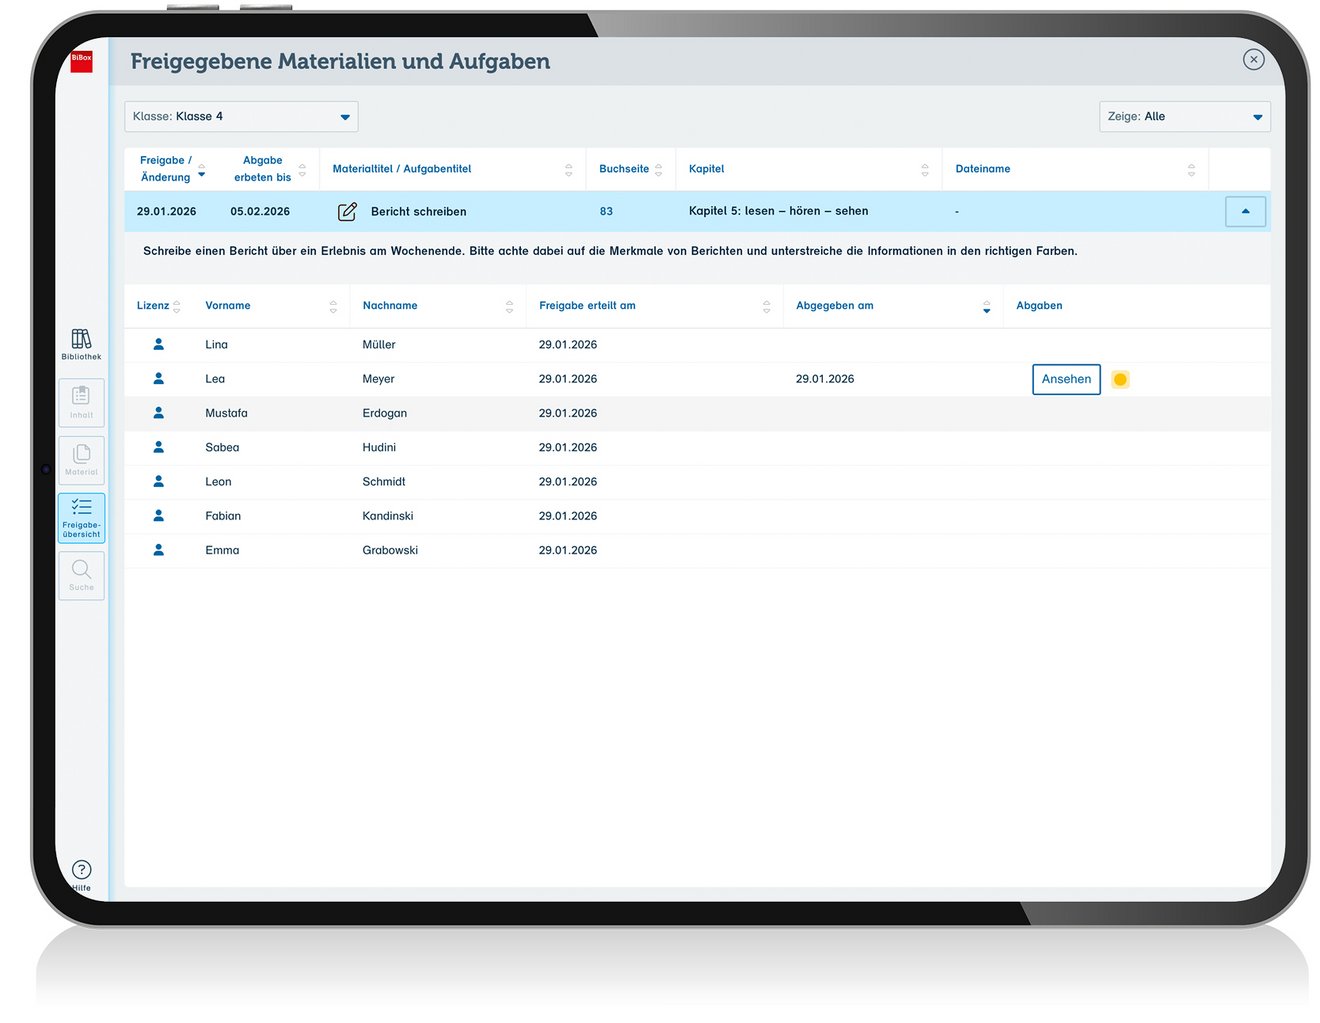Click the license icon for Emma Grabowski

[x=158, y=550]
